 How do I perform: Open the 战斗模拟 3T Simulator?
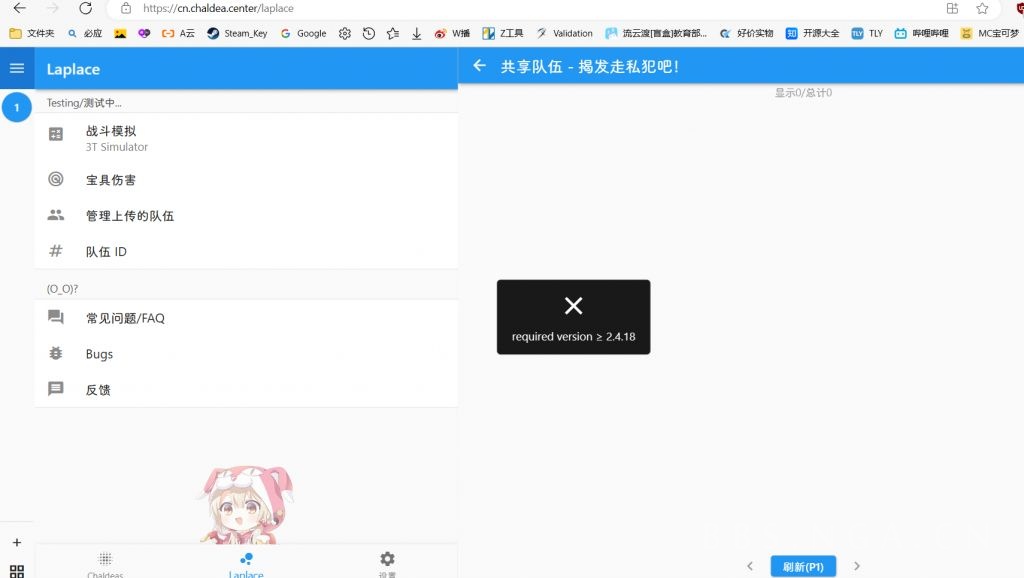coord(110,138)
